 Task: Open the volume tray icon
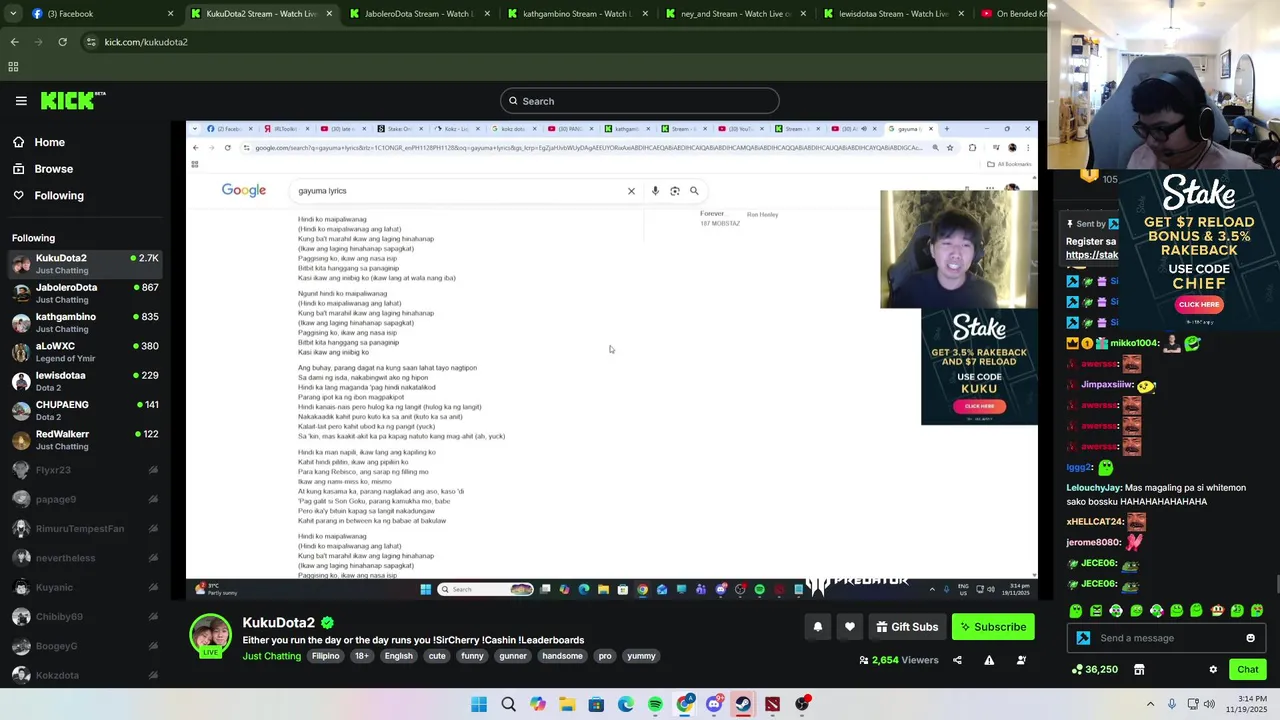1209,704
